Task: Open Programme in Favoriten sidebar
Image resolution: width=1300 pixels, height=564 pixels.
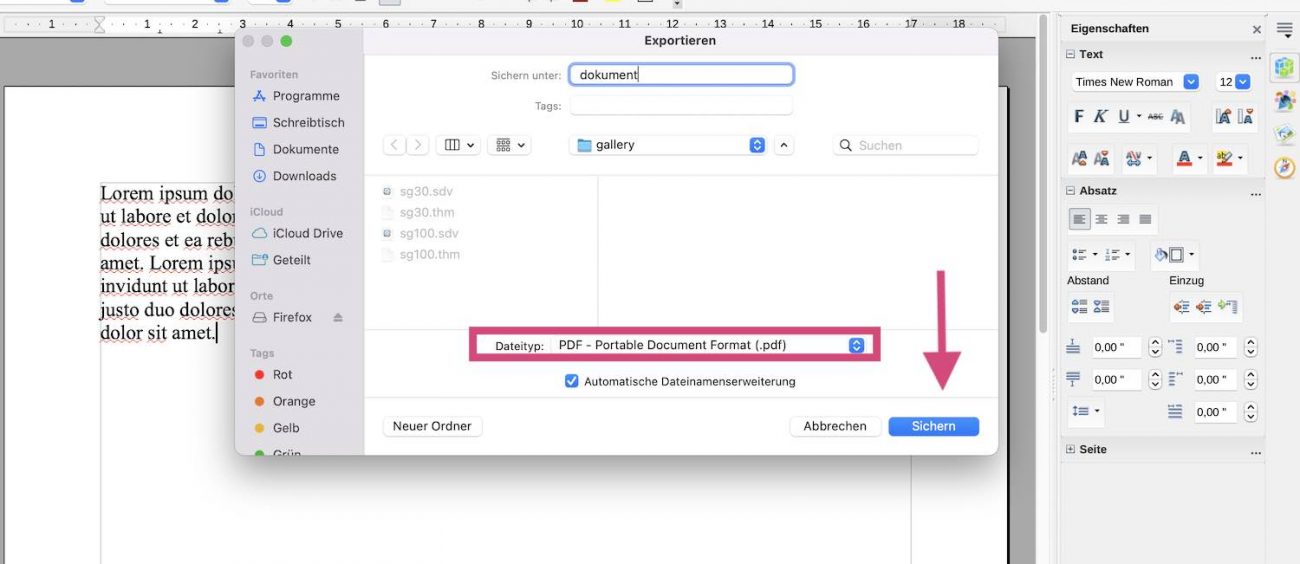Action: [296, 96]
